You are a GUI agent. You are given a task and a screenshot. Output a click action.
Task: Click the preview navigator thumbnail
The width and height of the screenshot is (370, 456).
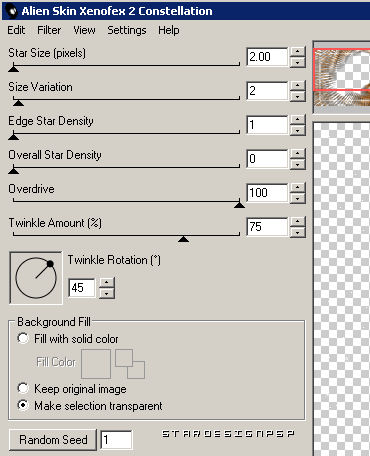tap(342, 77)
